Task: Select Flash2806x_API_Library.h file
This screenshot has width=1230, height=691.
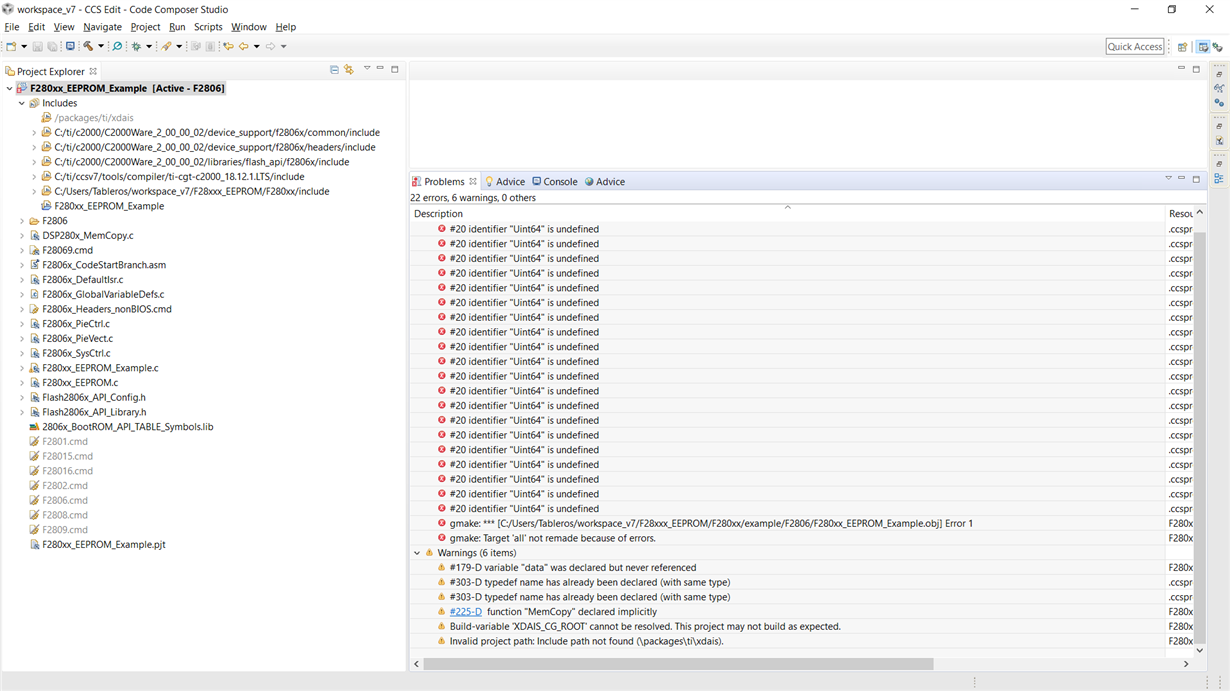Action: (94, 412)
